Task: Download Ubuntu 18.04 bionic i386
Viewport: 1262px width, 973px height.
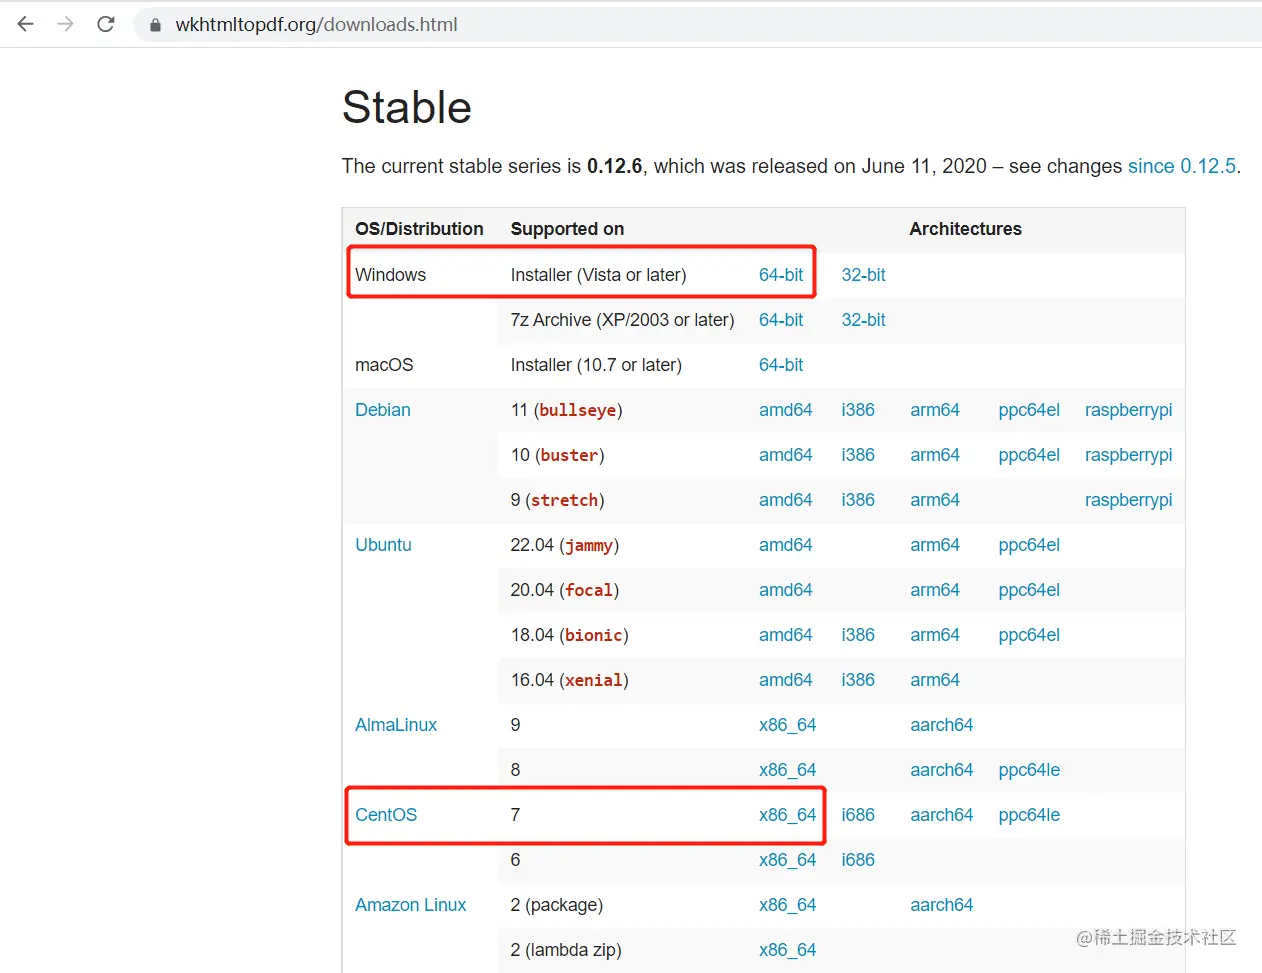Action: 858,635
